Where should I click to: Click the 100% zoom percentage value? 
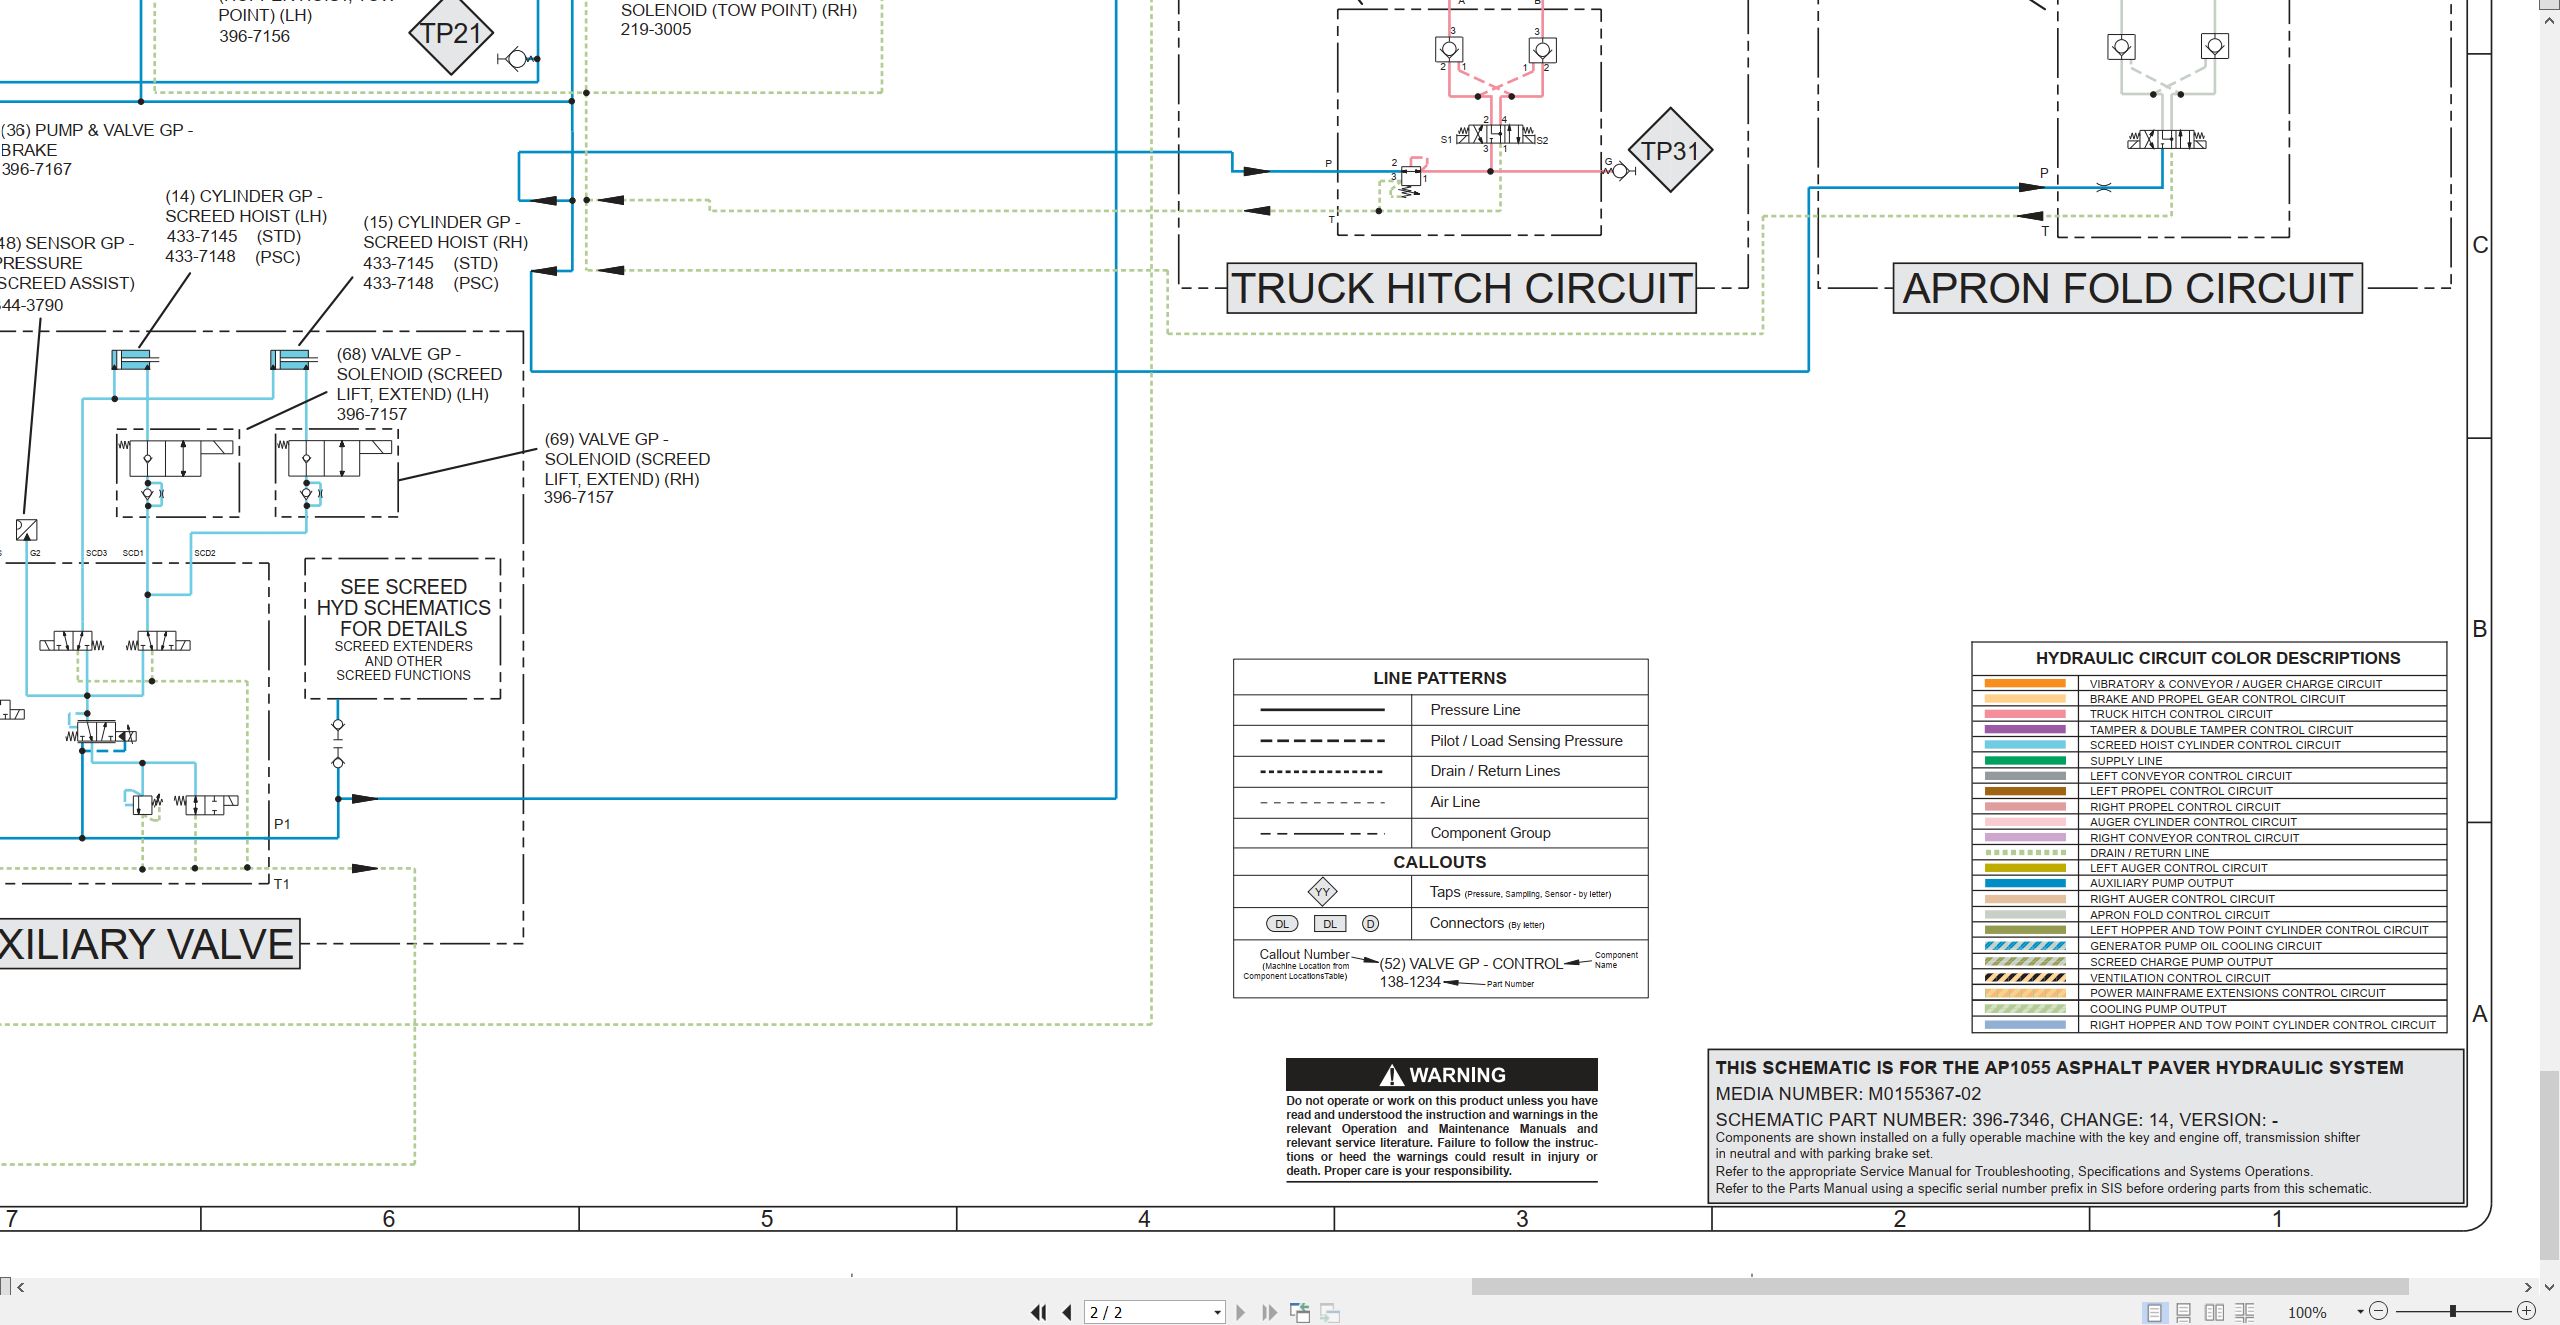[x=2307, y=1312]
